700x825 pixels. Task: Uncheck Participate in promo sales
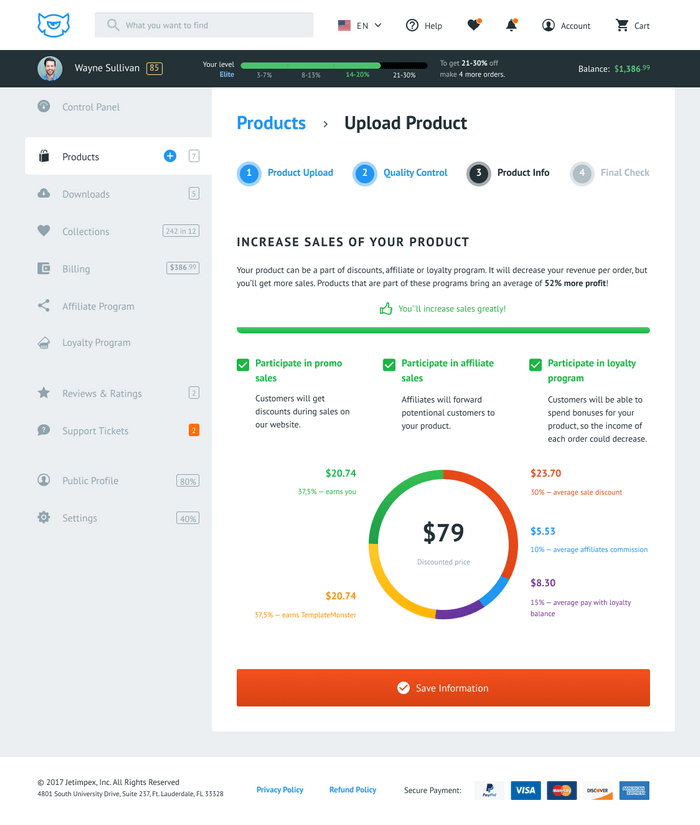pos(243,365)
